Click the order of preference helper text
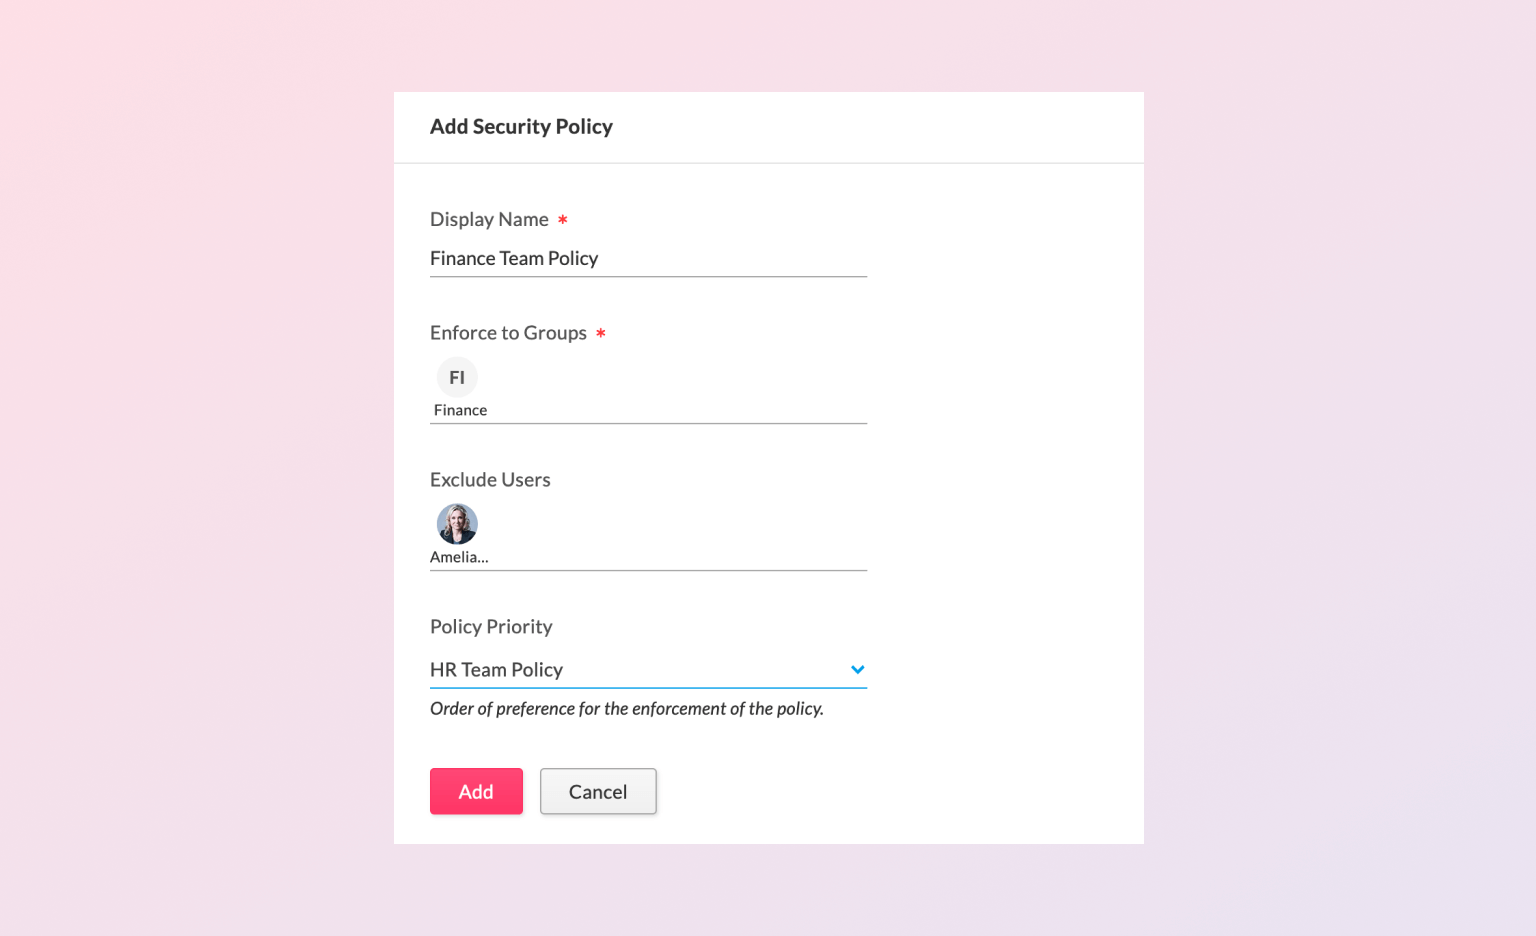Screen dimensions: 1536x936 [x=627, y=709]
